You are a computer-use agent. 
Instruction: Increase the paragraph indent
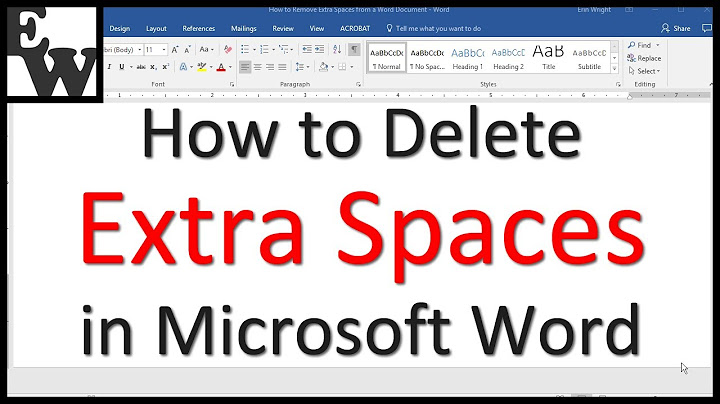[x=320, y=50]
